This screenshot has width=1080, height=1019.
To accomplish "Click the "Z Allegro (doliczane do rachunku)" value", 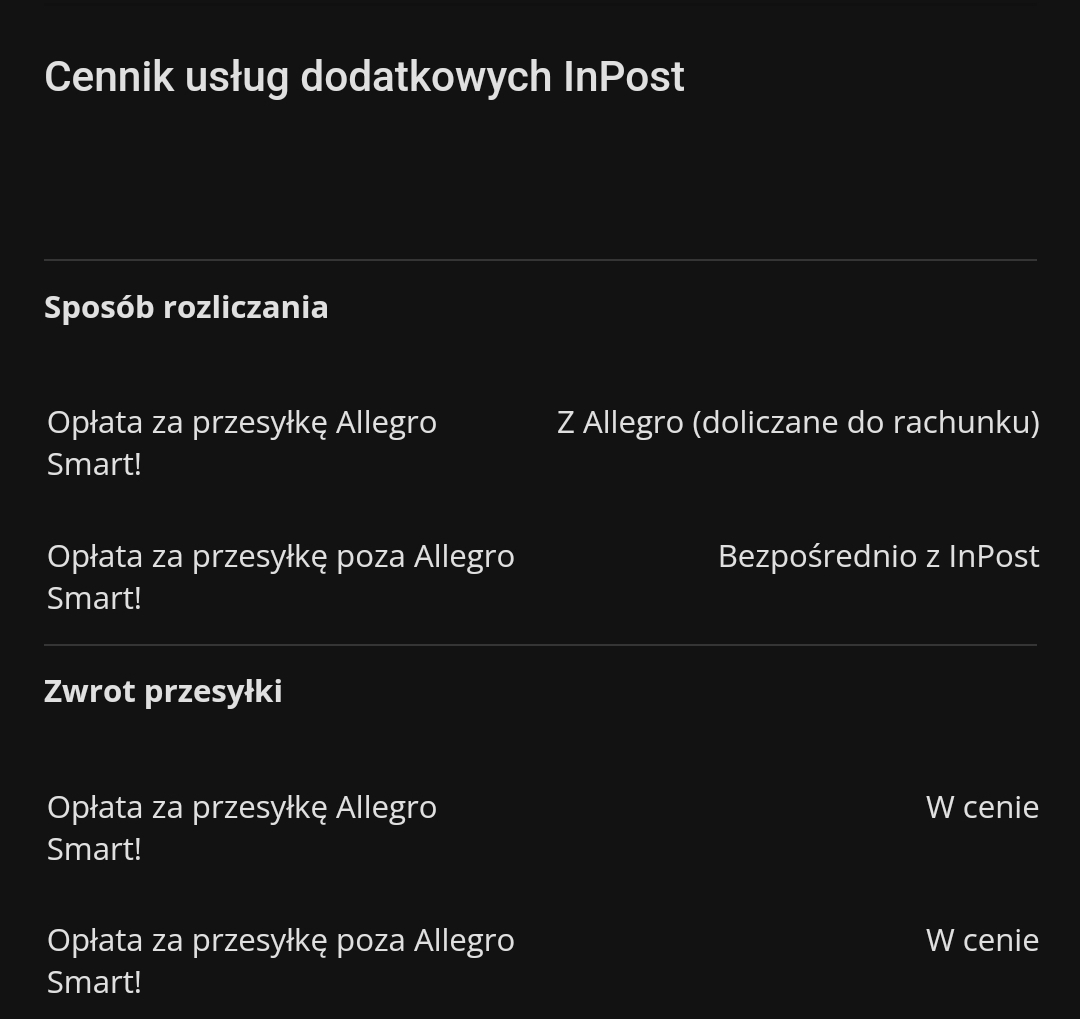I will click(798, 422).
